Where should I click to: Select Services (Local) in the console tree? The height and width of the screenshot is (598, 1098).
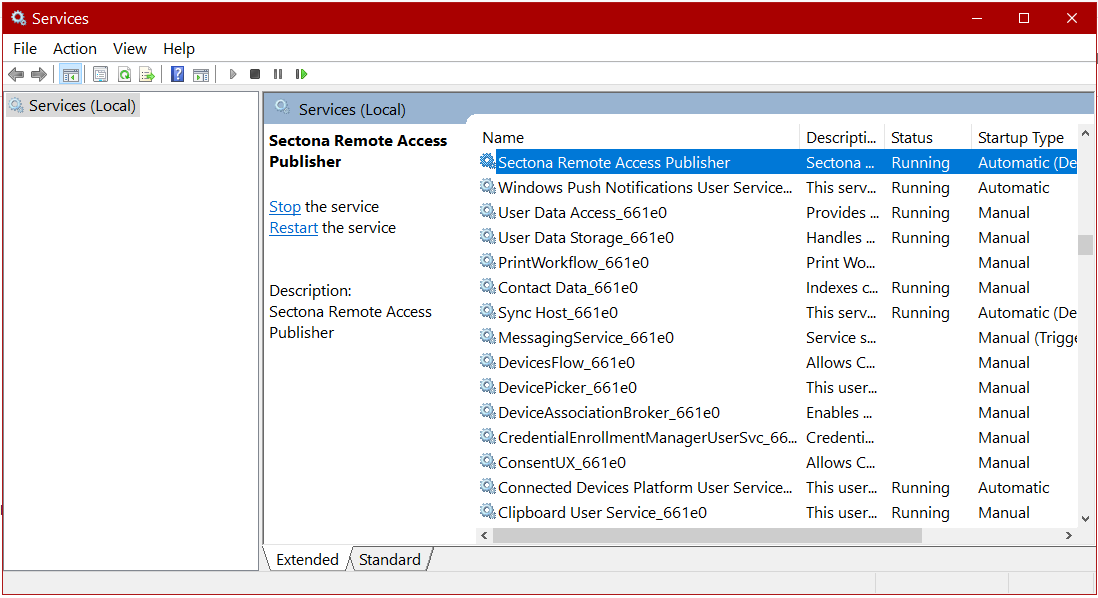pos(82,106)
